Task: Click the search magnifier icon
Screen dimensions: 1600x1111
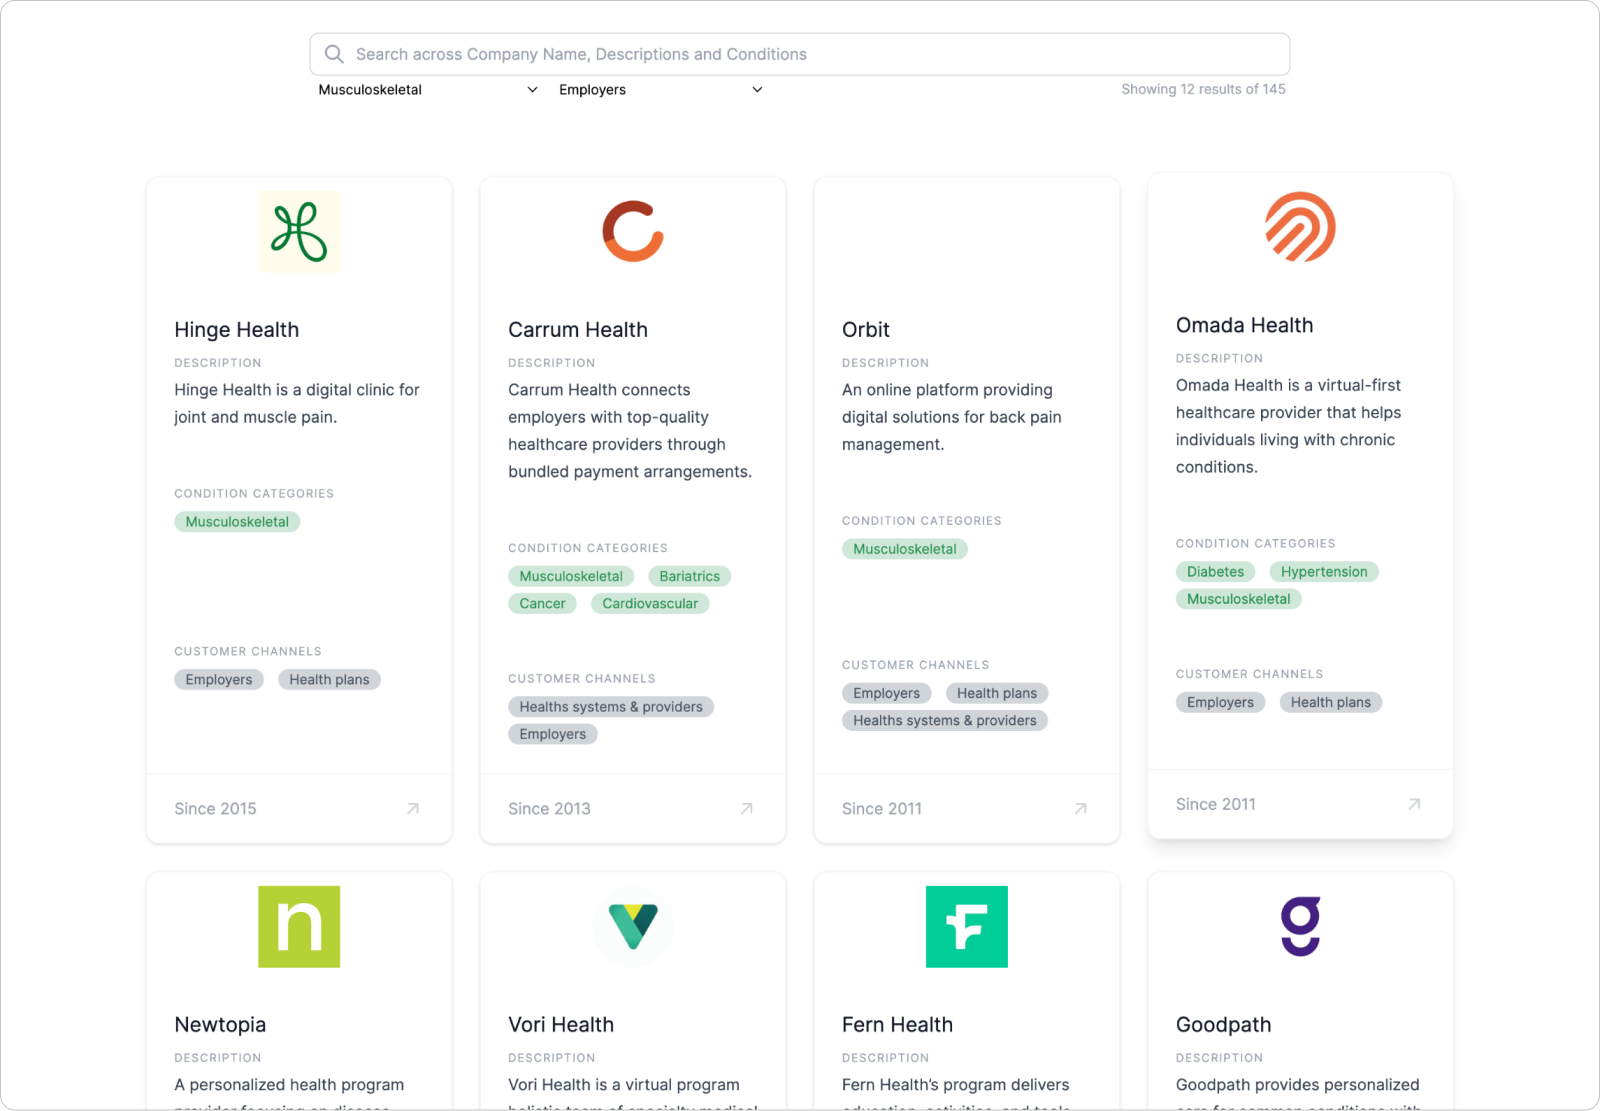Action: point(334,54)
